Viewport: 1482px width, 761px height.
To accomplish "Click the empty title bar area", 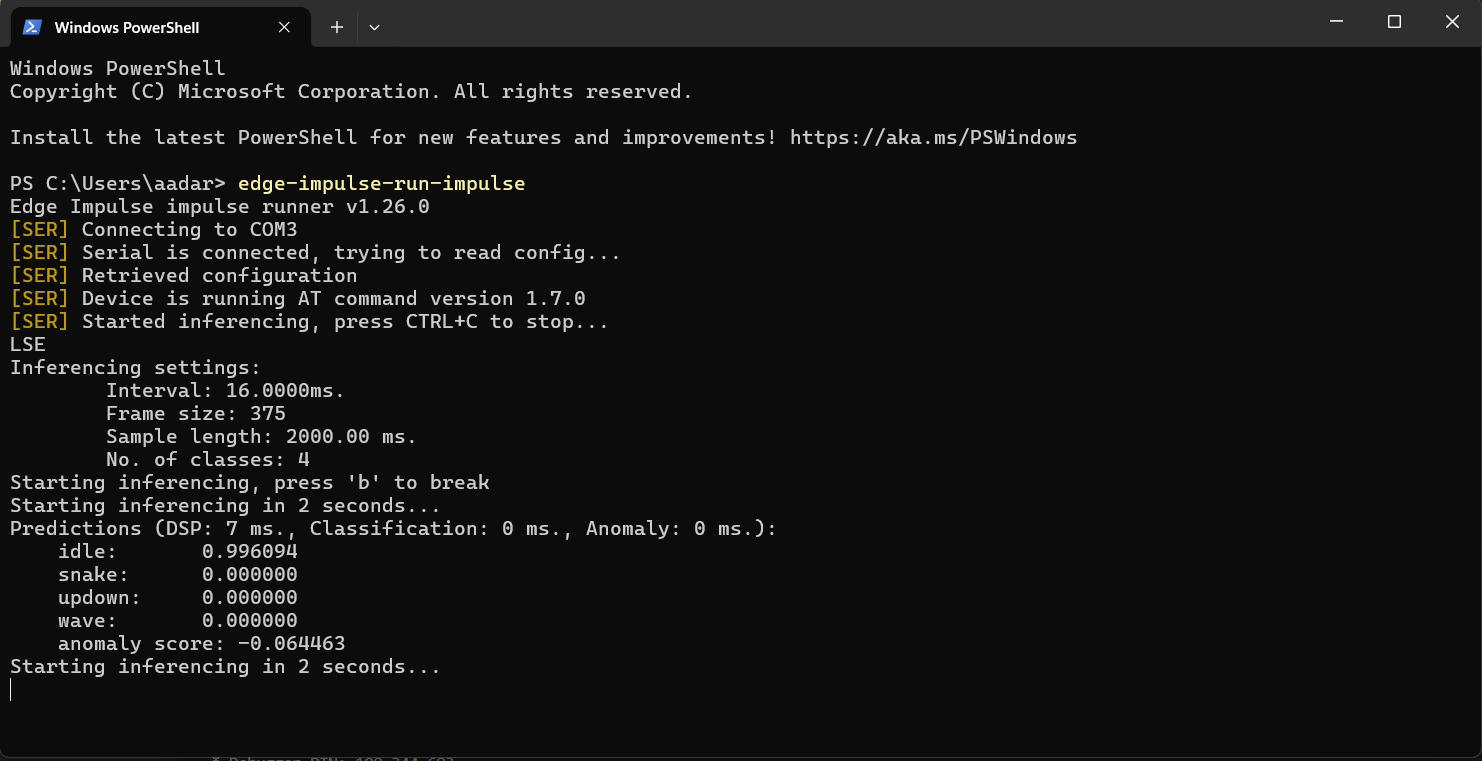I will coord(850,23).
